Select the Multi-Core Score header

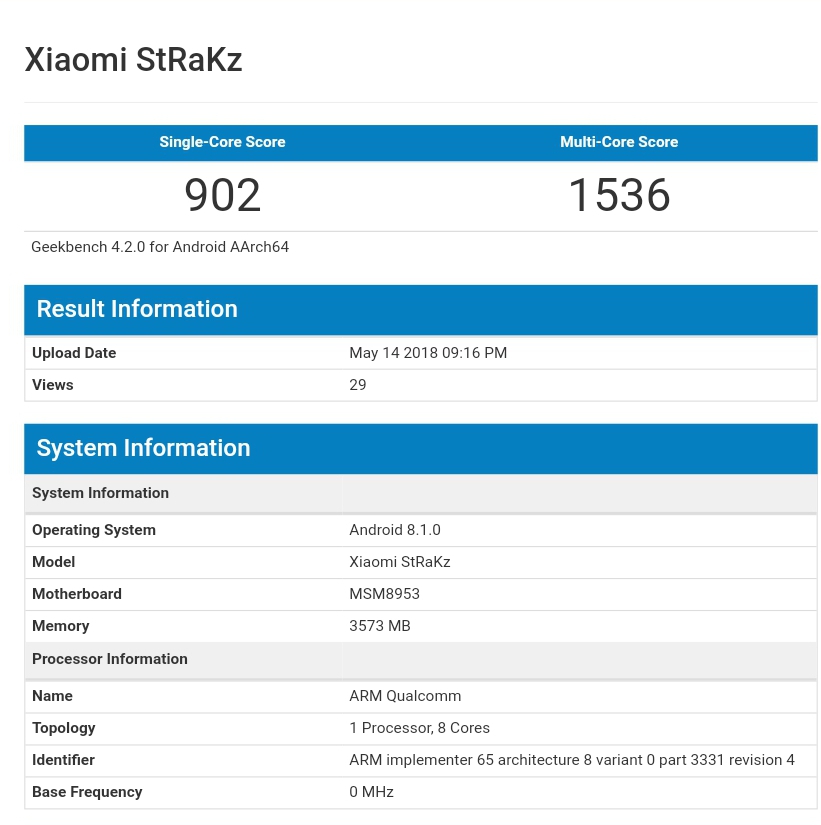pos(619,142)
